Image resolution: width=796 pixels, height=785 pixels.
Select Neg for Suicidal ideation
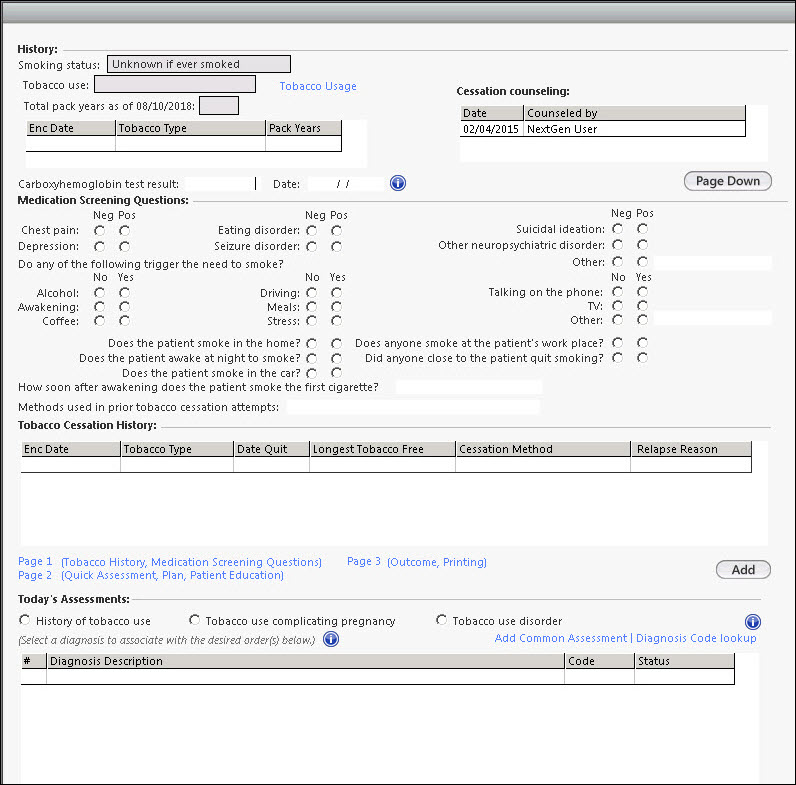point(617,229)
